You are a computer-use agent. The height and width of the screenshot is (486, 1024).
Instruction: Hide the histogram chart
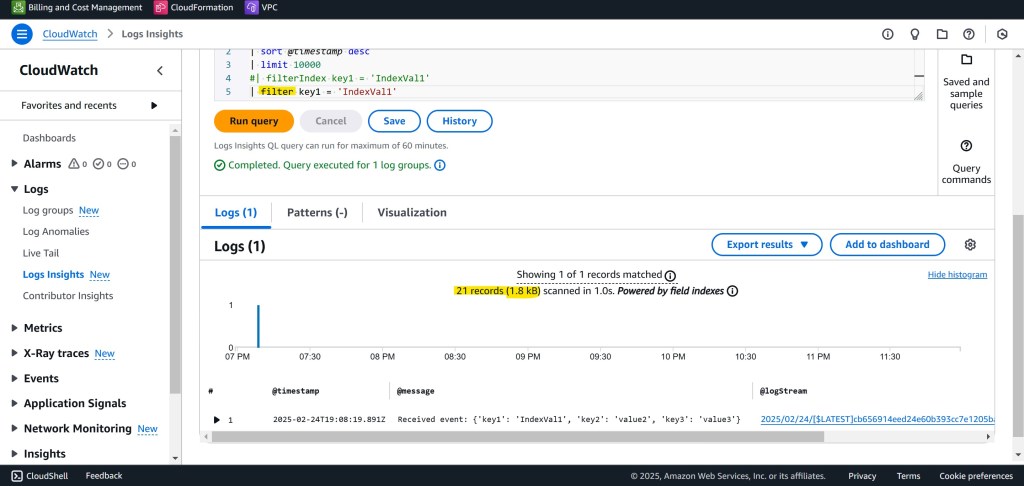[957, 275]
